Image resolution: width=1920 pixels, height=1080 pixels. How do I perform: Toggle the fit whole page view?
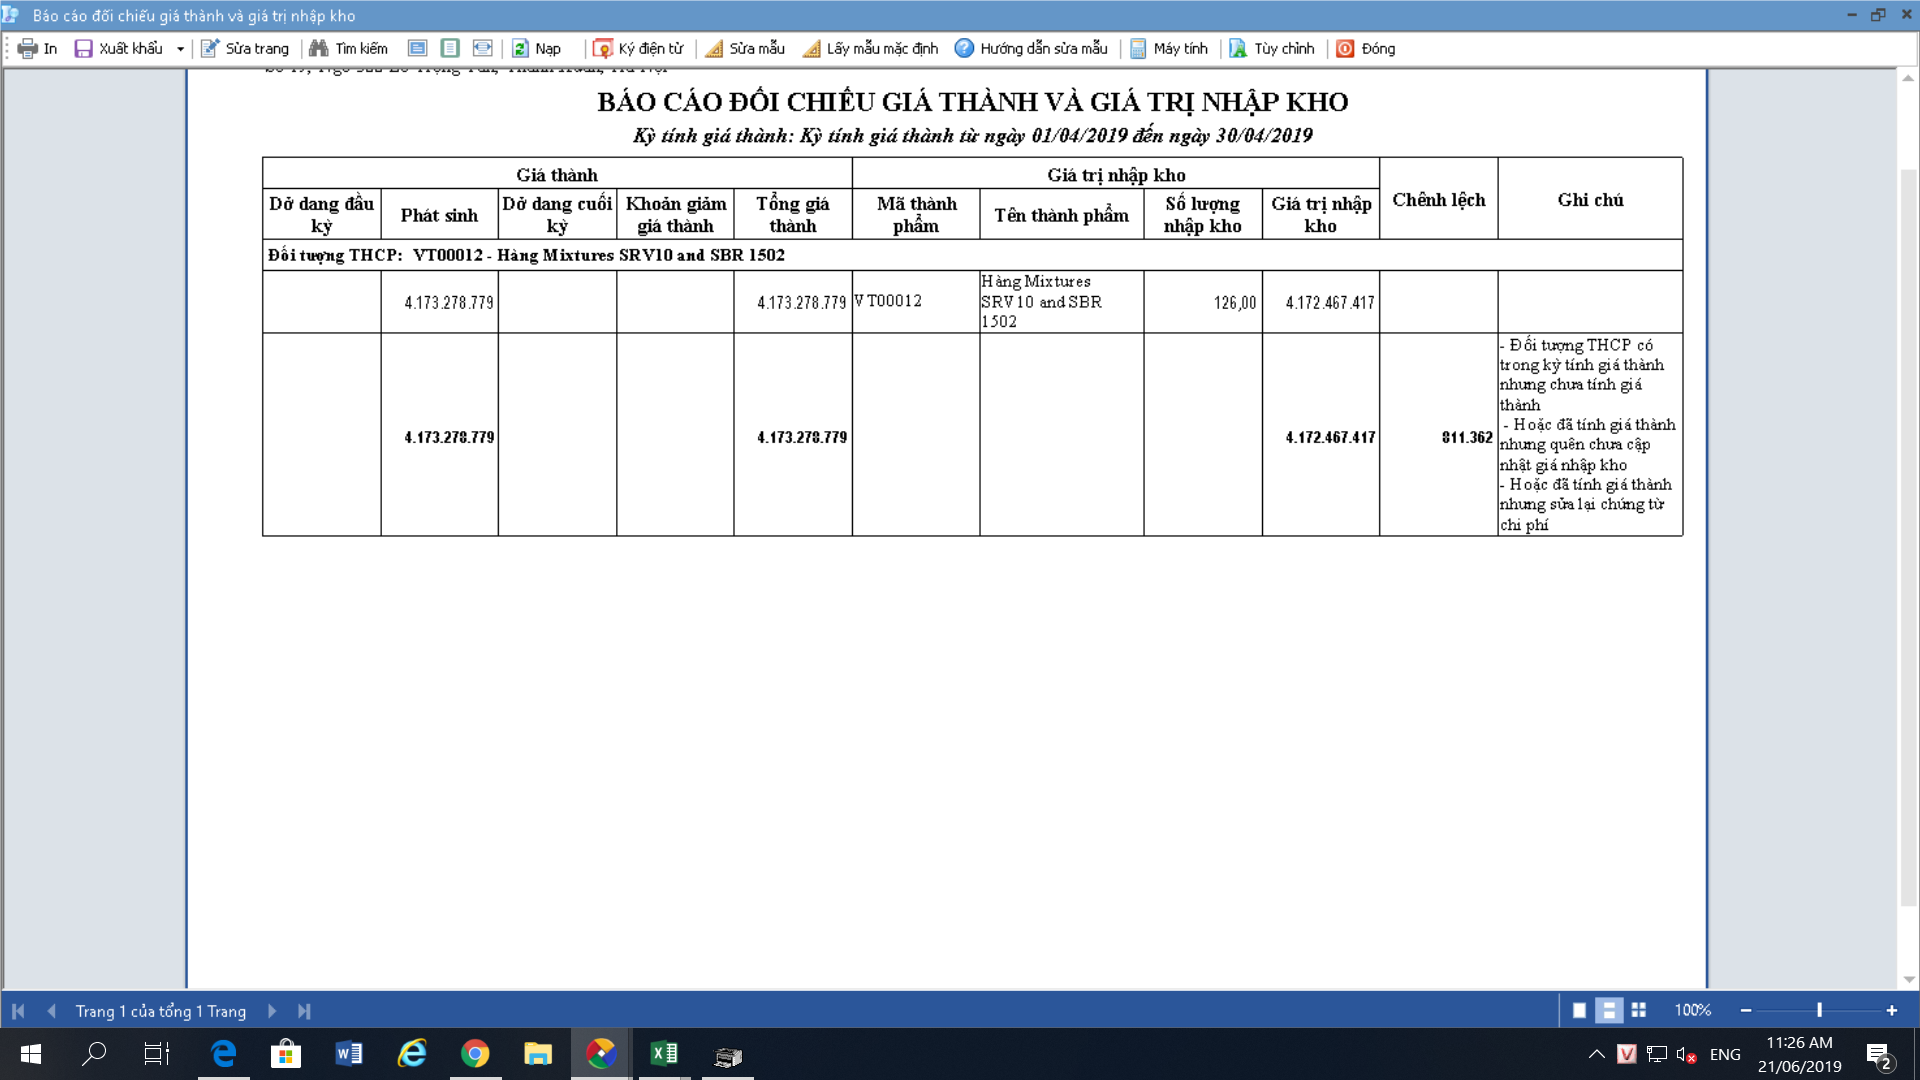pos(450,48)
